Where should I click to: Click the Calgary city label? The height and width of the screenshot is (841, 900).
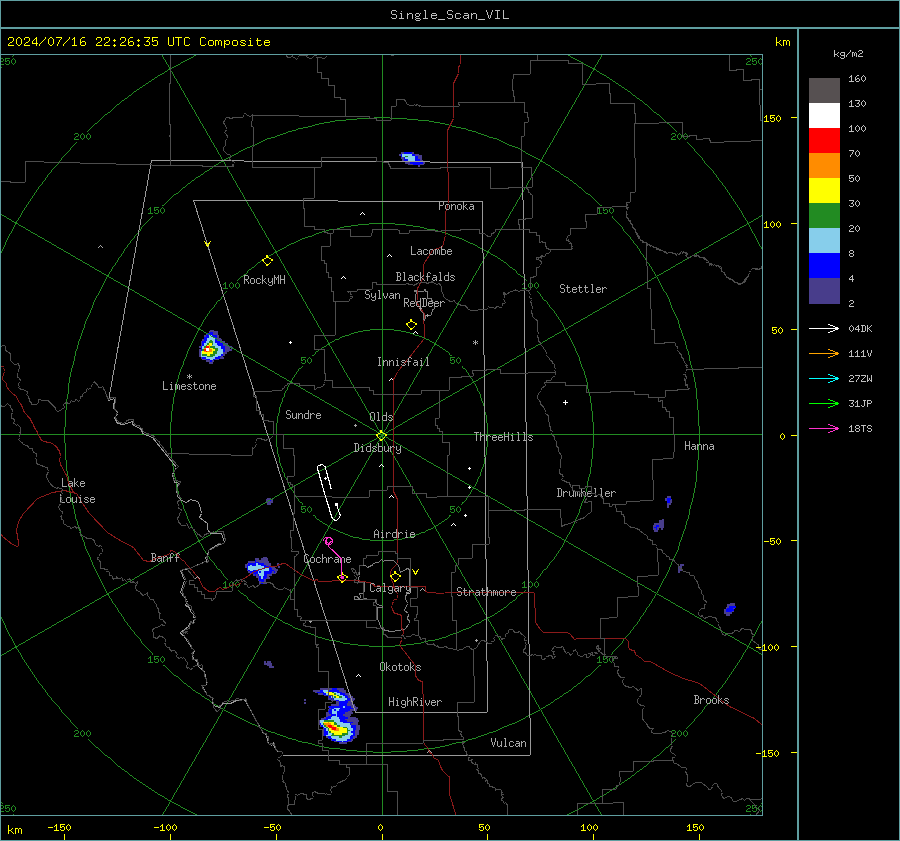pyautogui.click(x=390, y=588)
